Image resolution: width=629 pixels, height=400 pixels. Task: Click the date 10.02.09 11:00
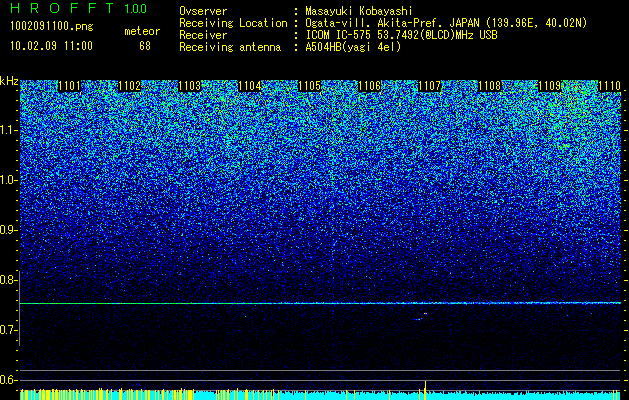(x=51, y=46)
